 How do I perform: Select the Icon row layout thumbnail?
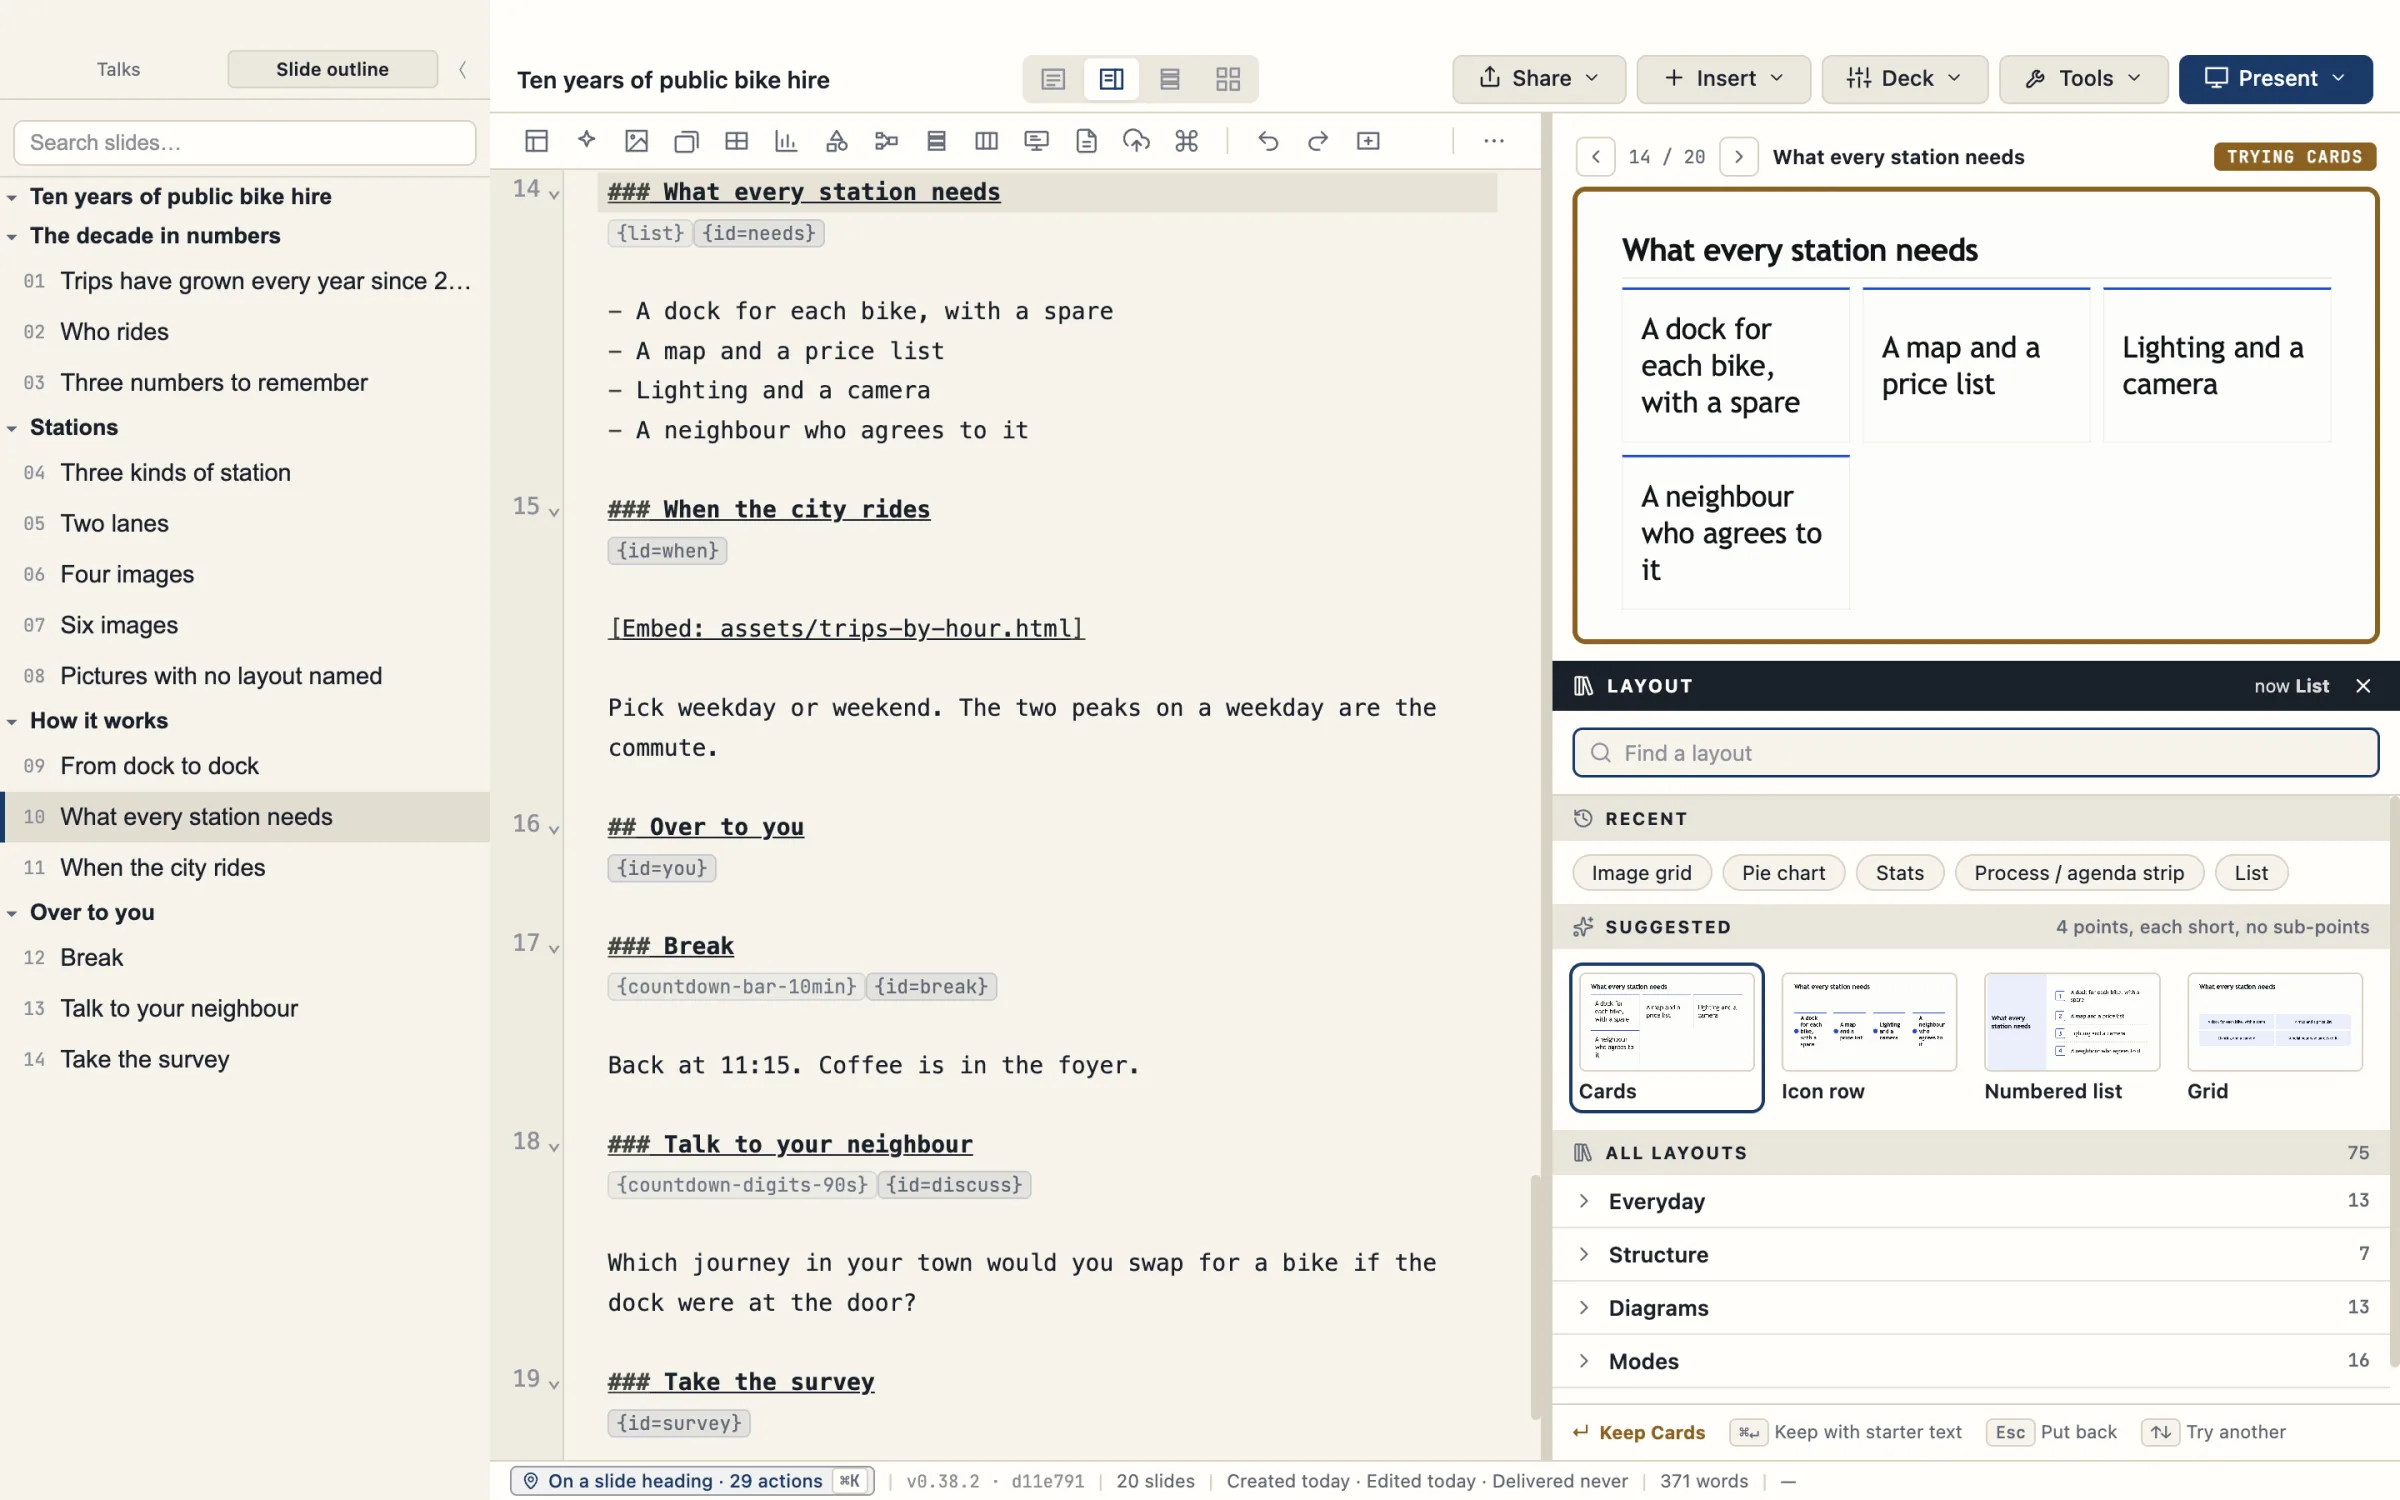[1868, 1037]
